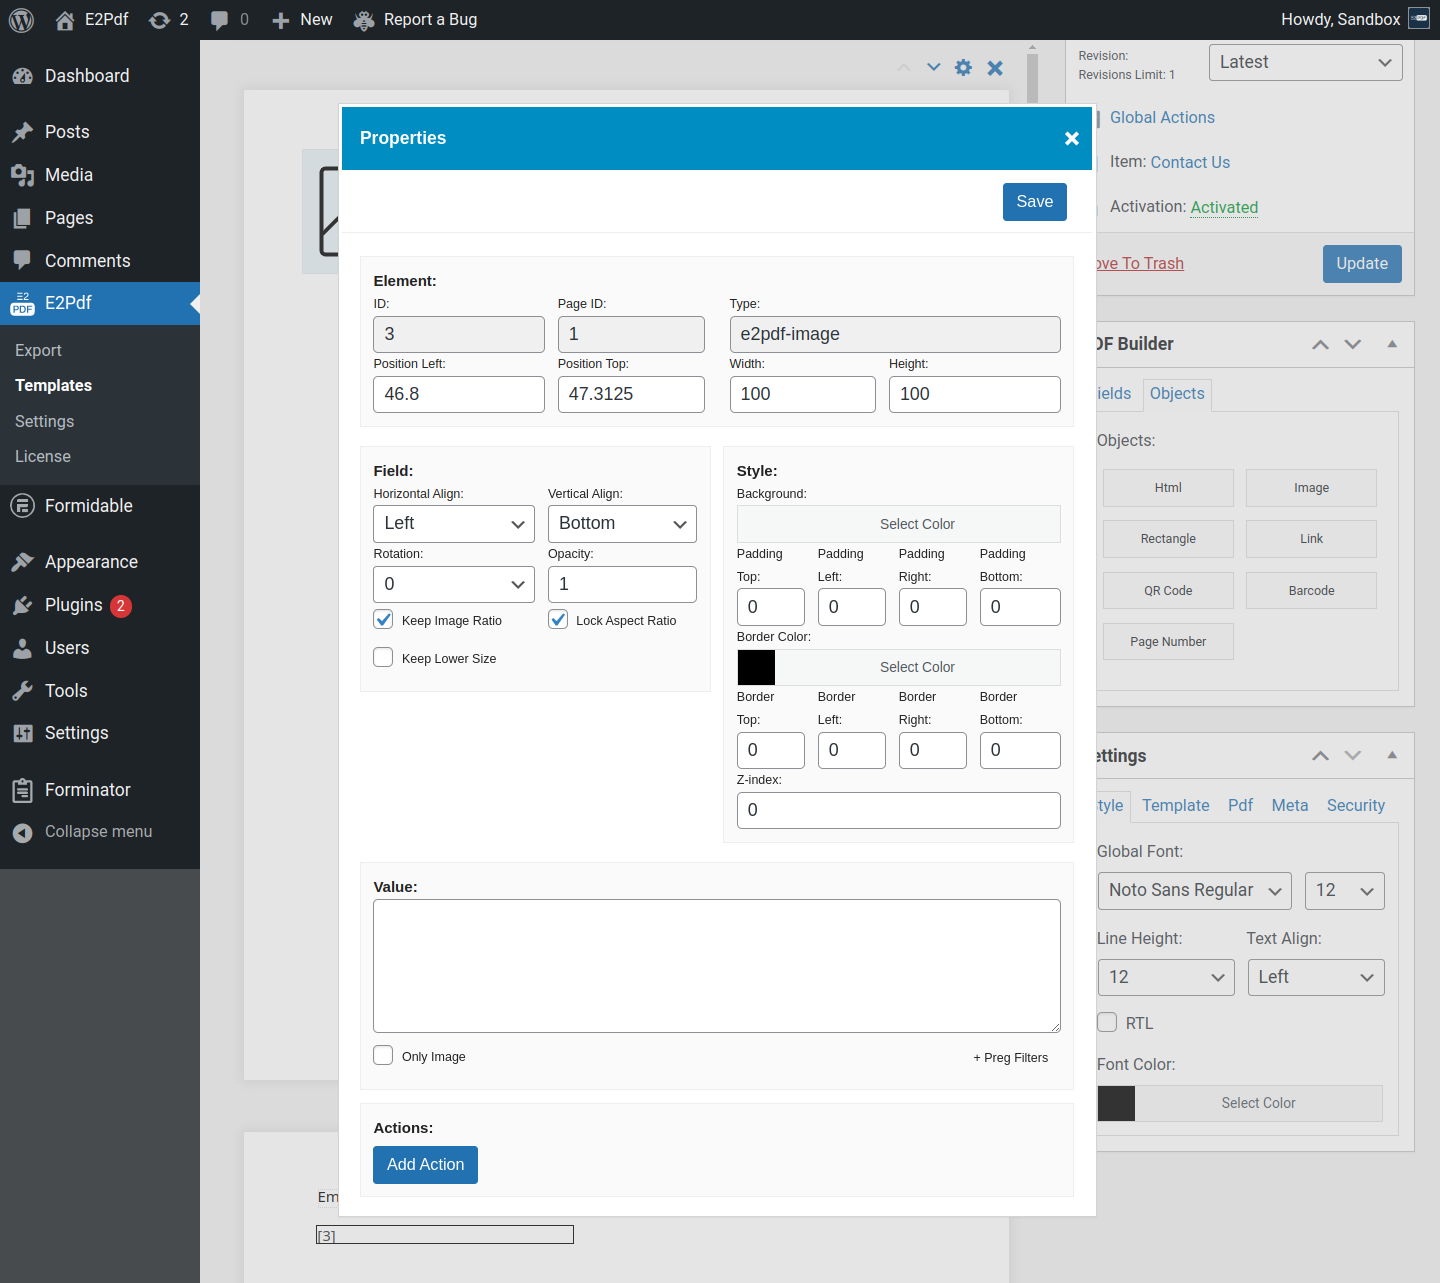Expand the Vertical Align dropdown
Image resolution: width=1440 pixels, height=1283 pixels.
[621, 524]
